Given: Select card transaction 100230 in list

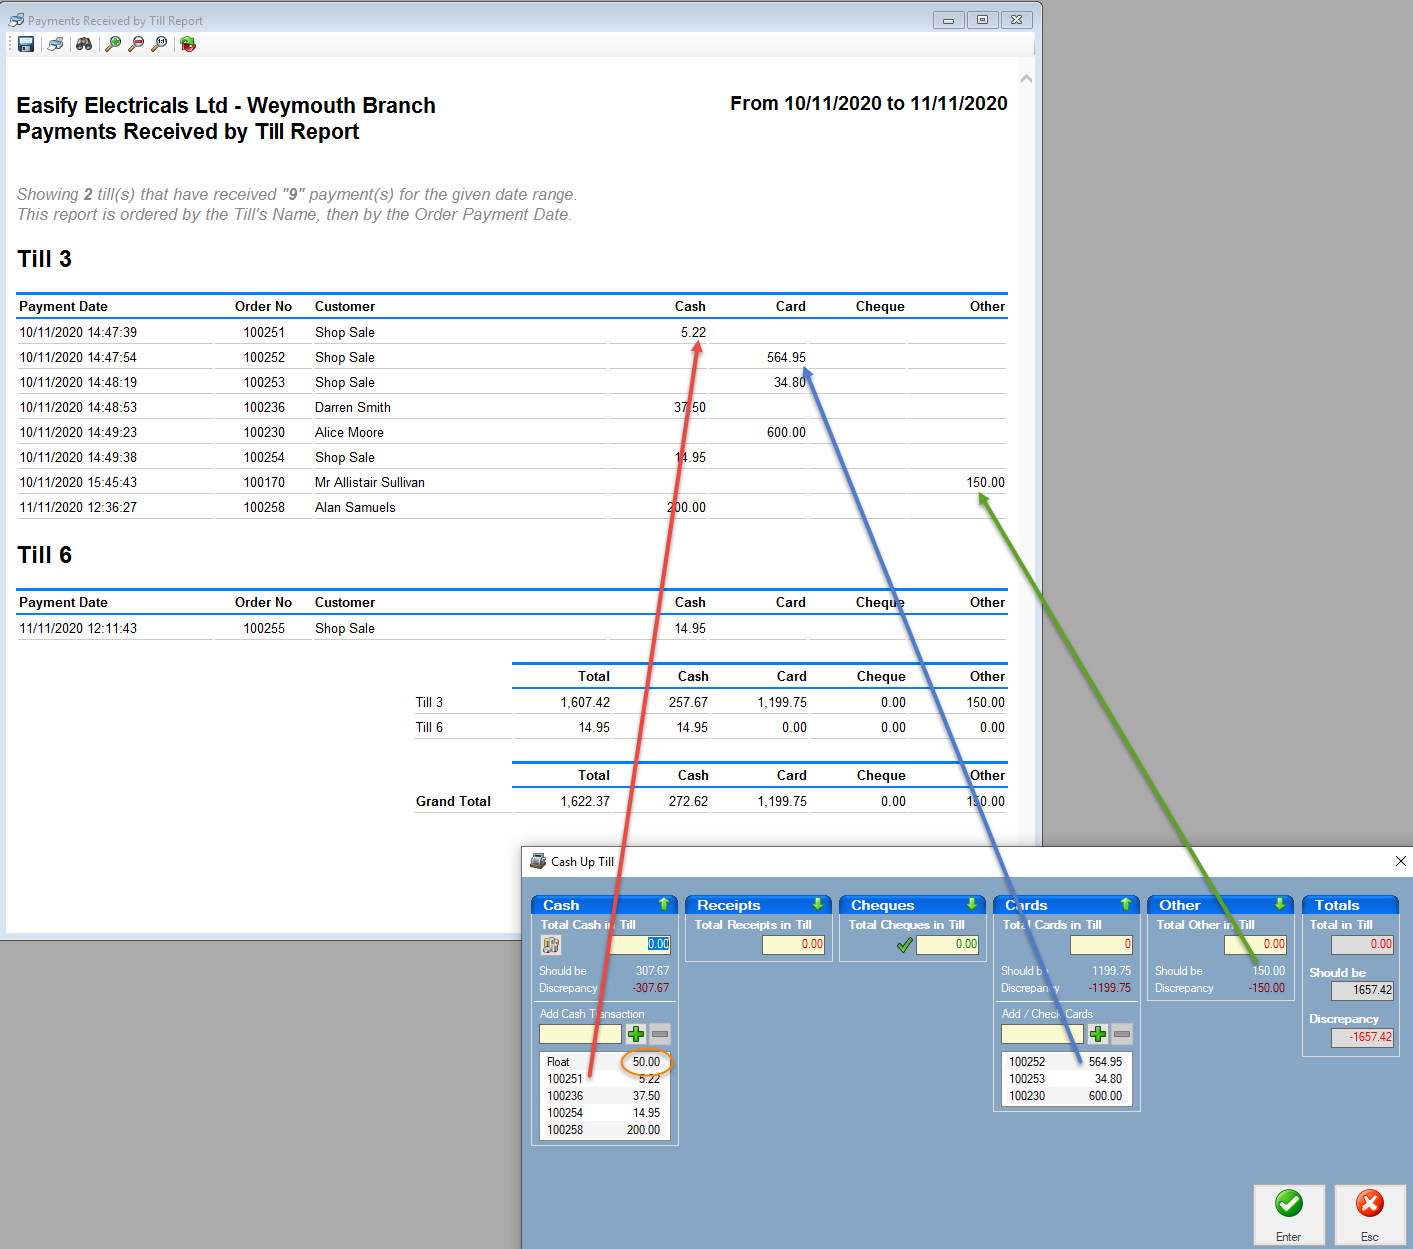Looking at the screenshot, I should pos(1065,1096).
